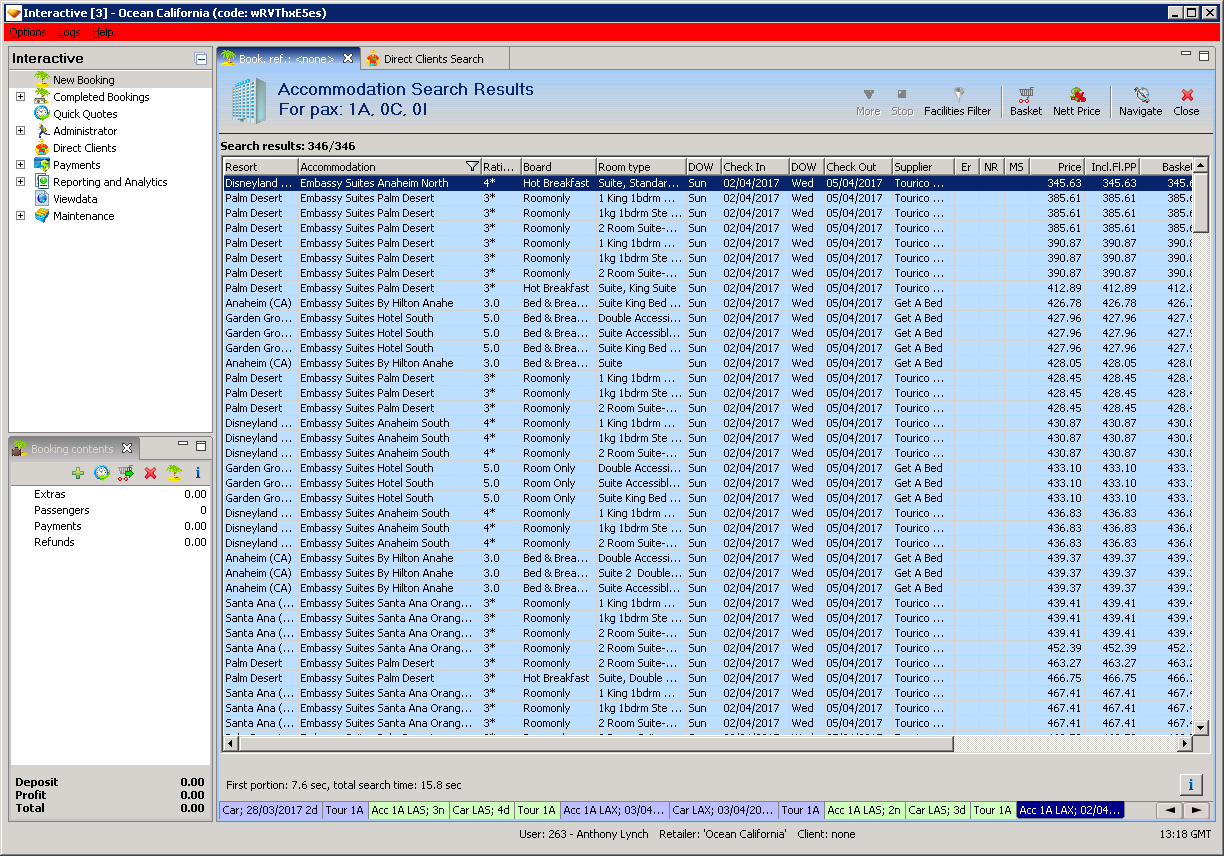Click the green plus add icon in Booking contents
Viewport: 1224px width, 856px height.
tap(78, 473)
